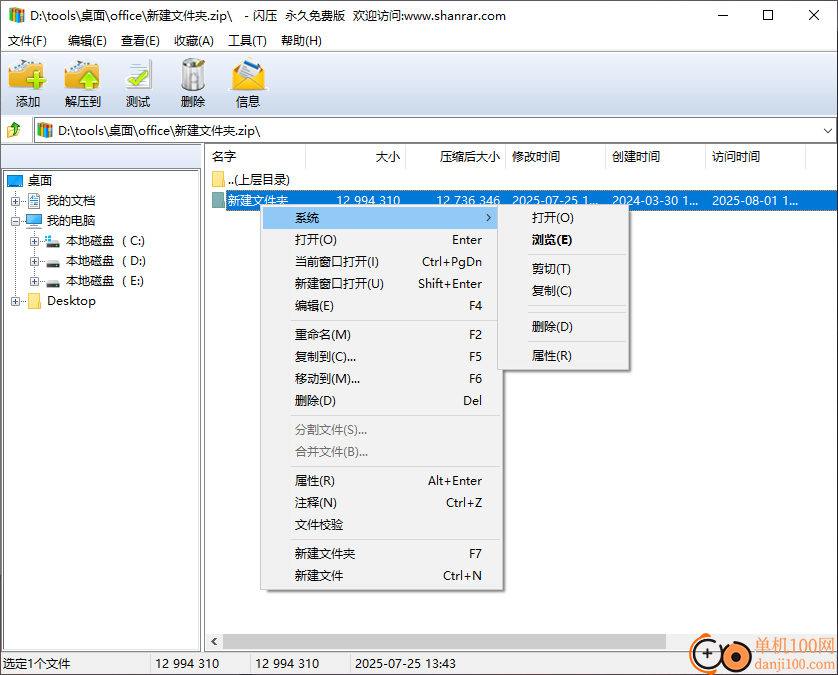Click the Delete (删除) trash can icon
The image size is (838, 675).
[x=193, y=75]
